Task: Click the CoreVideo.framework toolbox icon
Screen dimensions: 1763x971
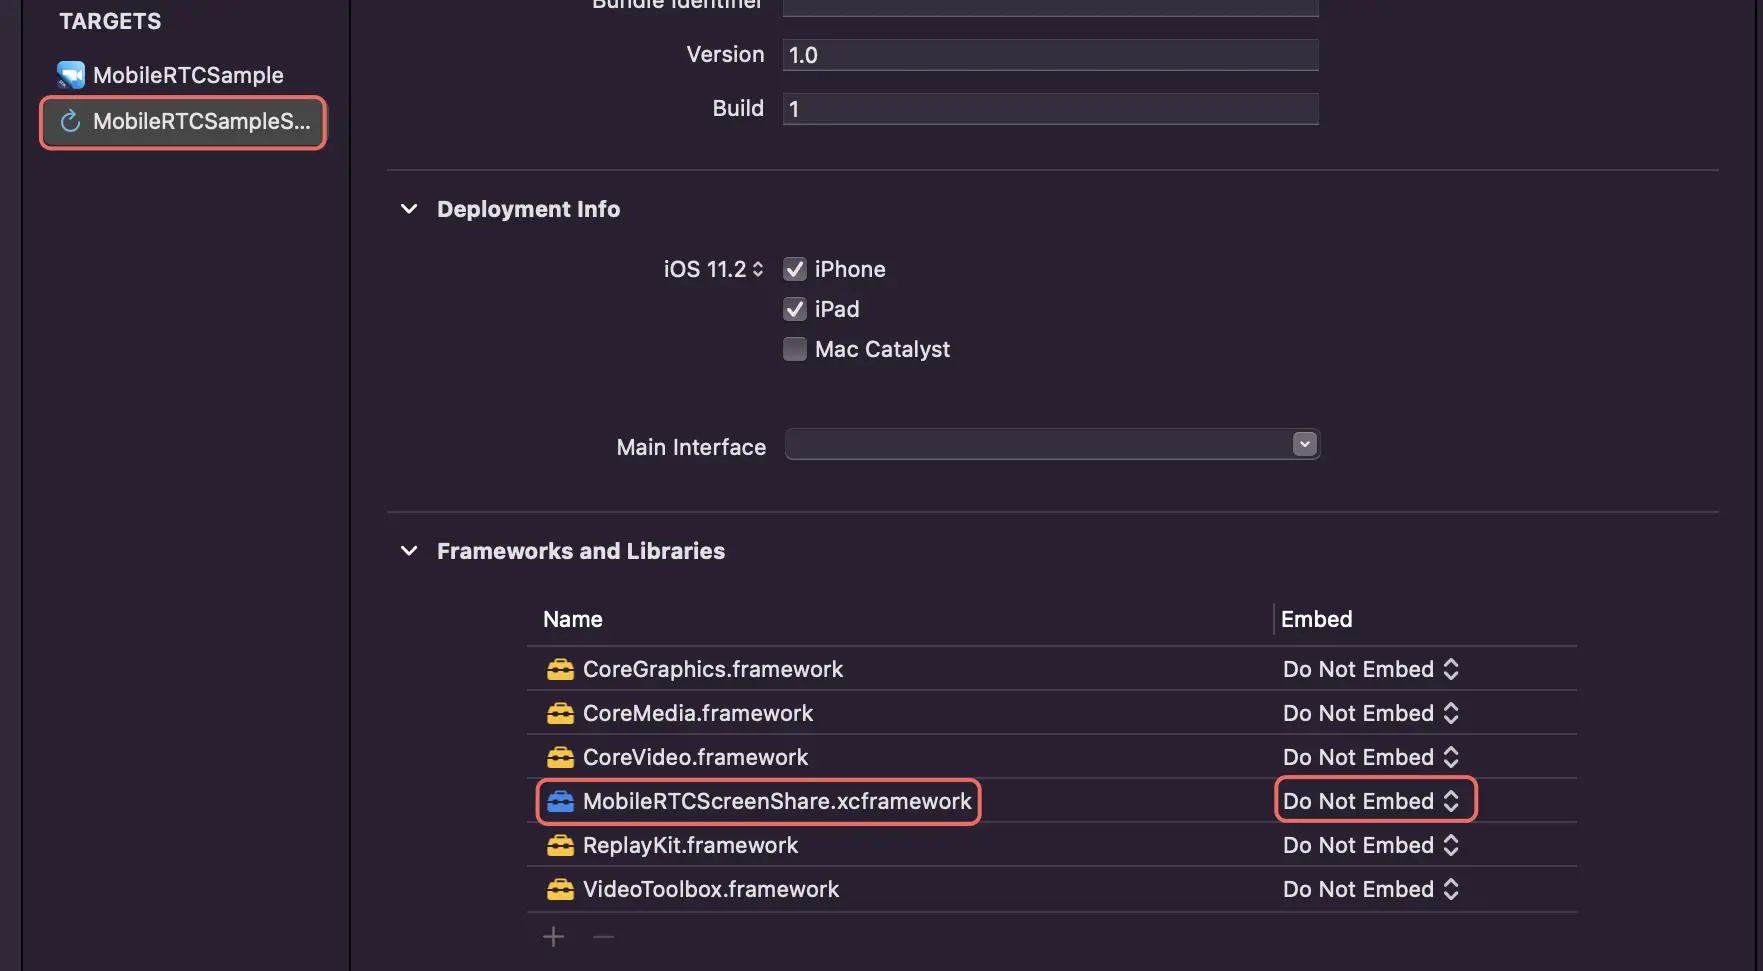Action: [x=560, y=757]
